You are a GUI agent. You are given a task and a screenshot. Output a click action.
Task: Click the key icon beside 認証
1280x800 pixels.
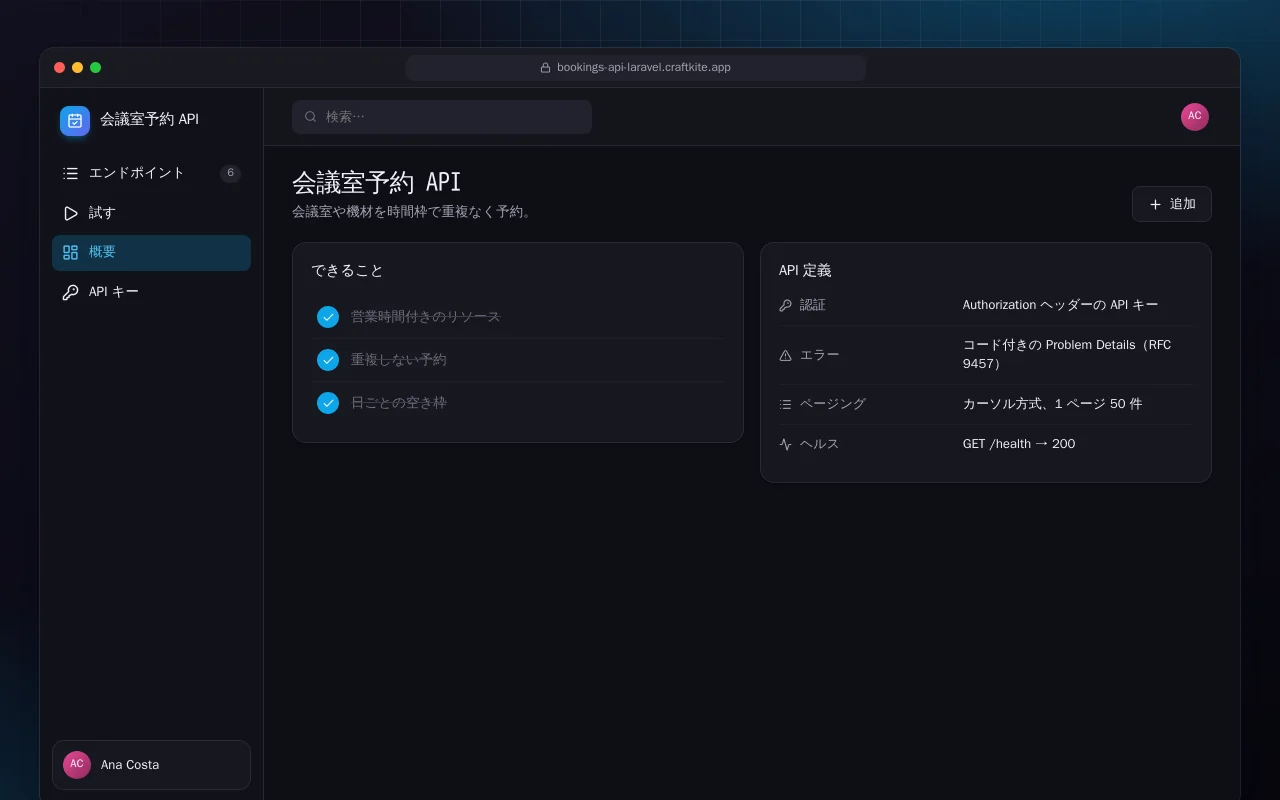tap(785, 306)
